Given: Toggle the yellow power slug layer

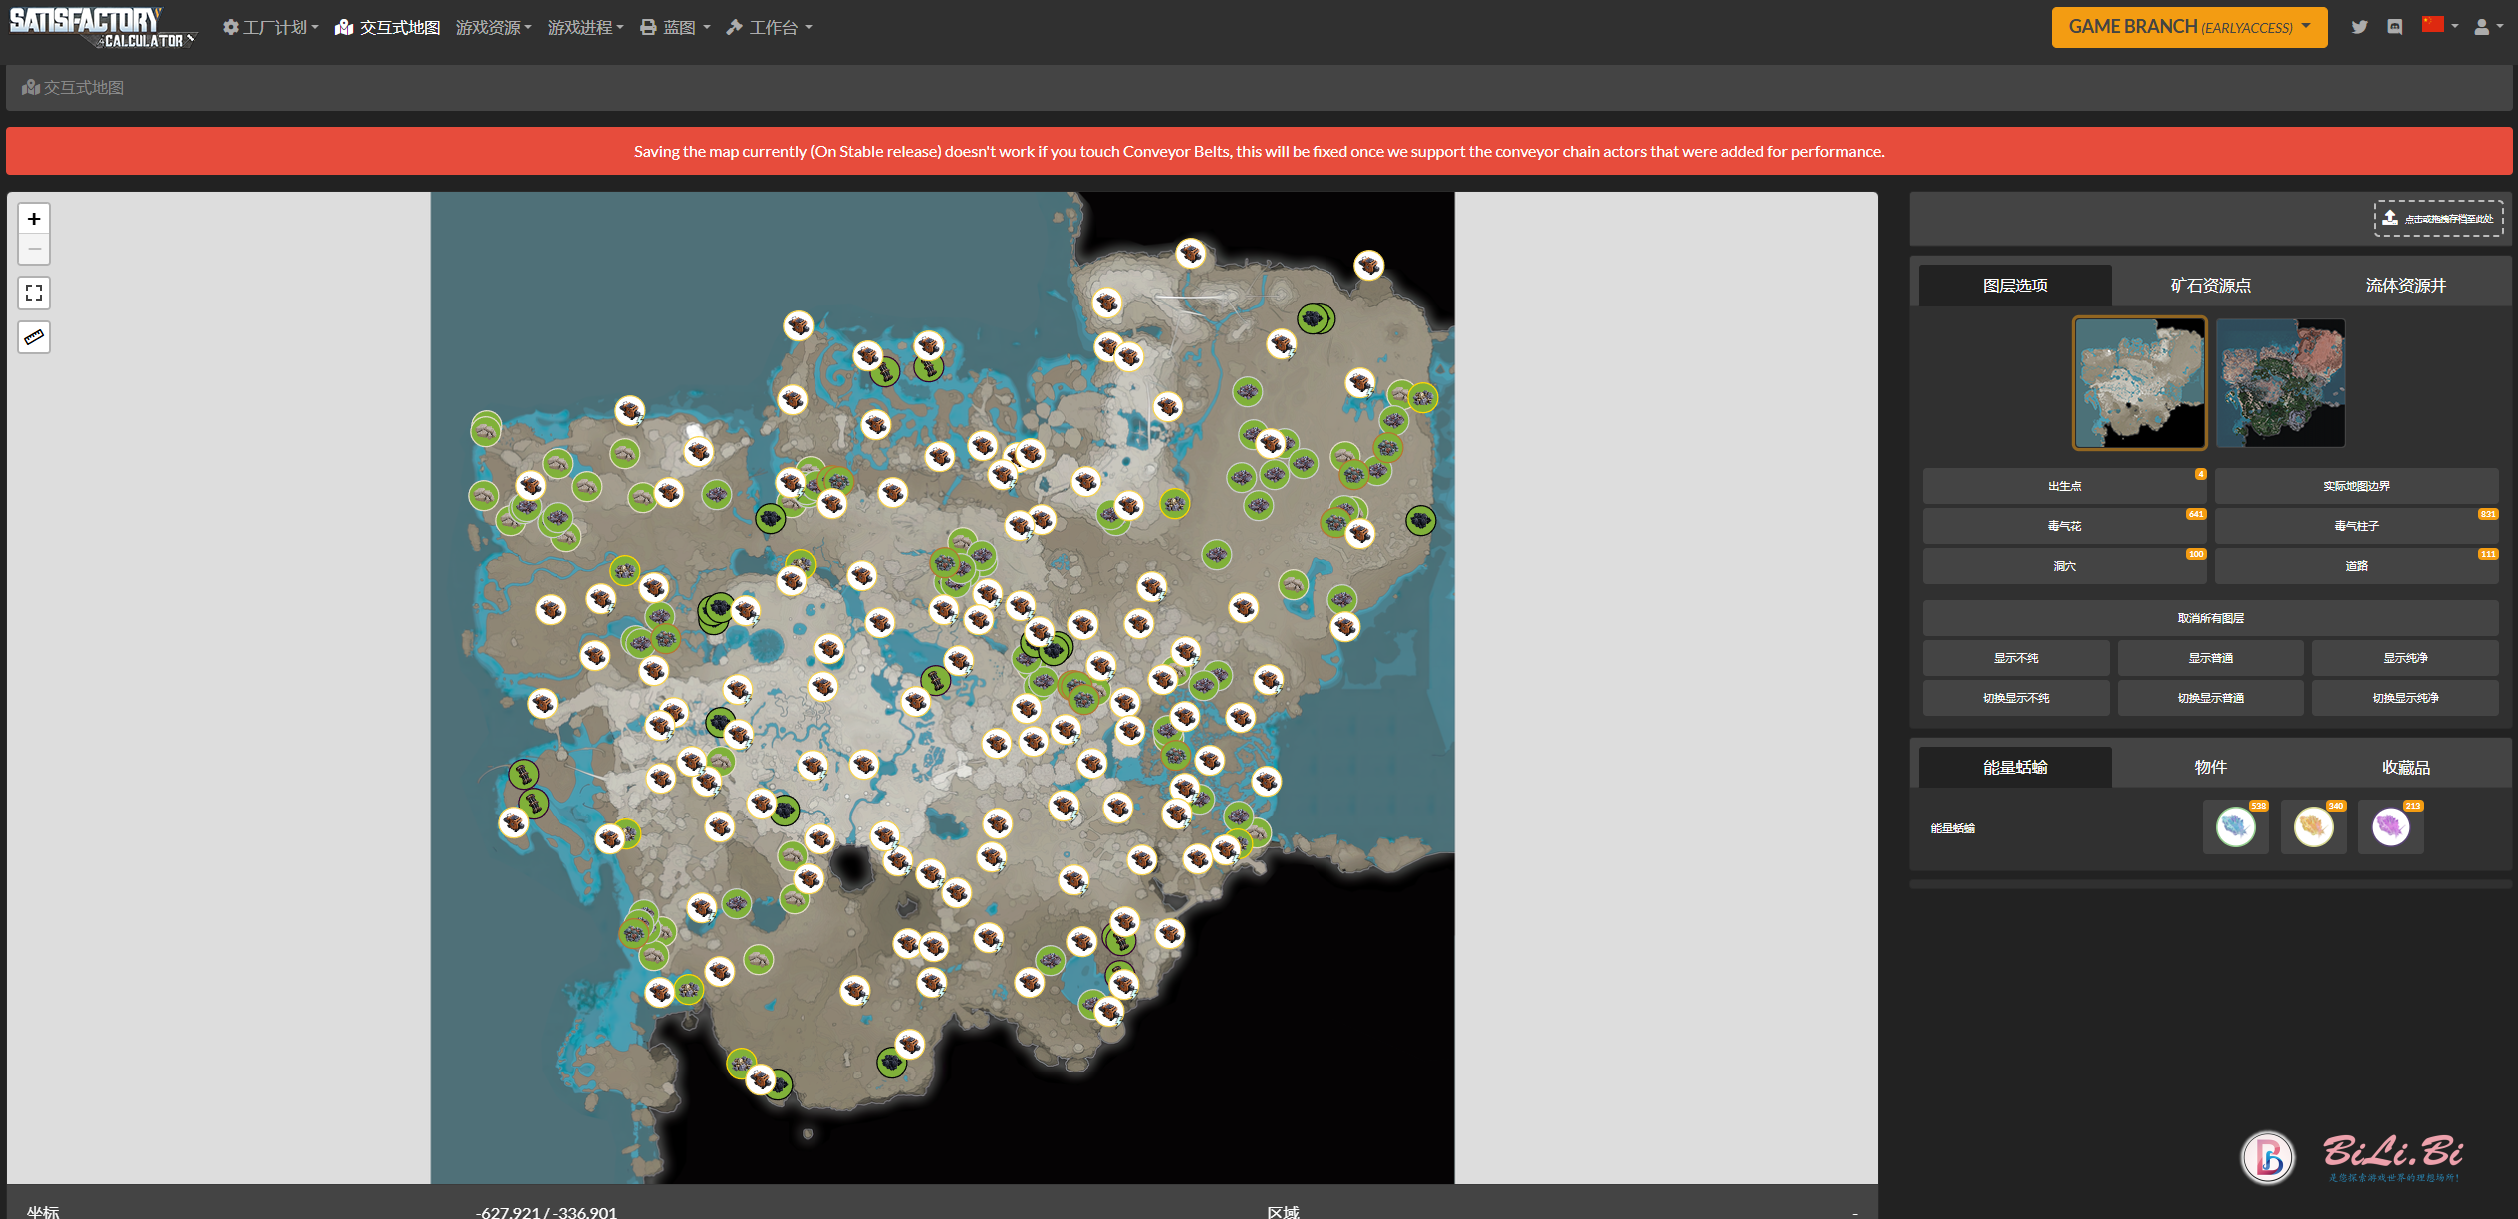Looking at the screenshot, I should 2312,827.
